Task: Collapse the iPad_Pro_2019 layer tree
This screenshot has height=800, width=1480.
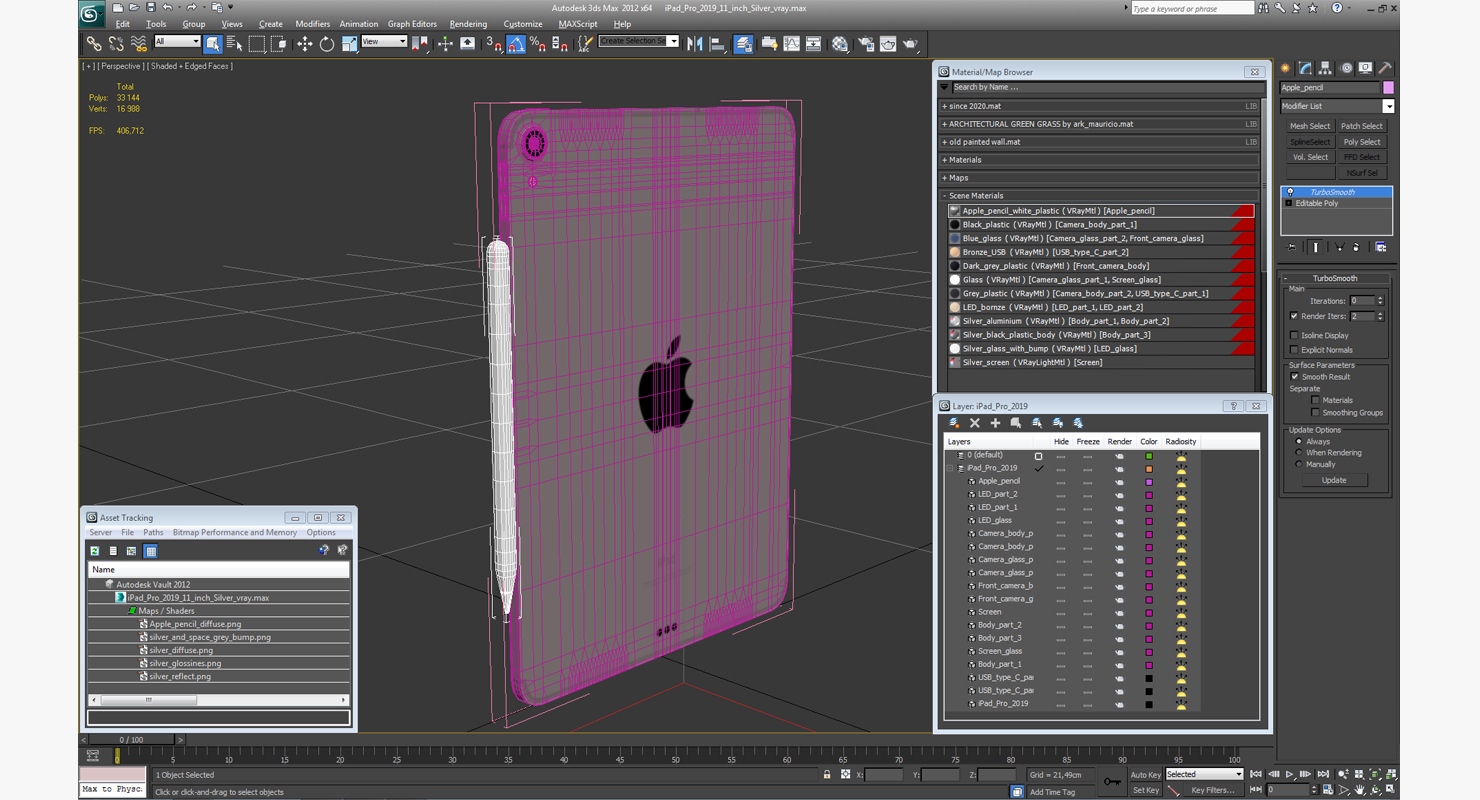Action: tap(951, 468)
